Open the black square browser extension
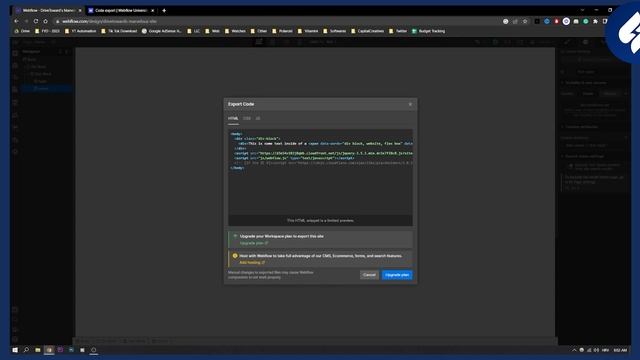Viewport: 640px width, 360px height. (x=537, y=21)
